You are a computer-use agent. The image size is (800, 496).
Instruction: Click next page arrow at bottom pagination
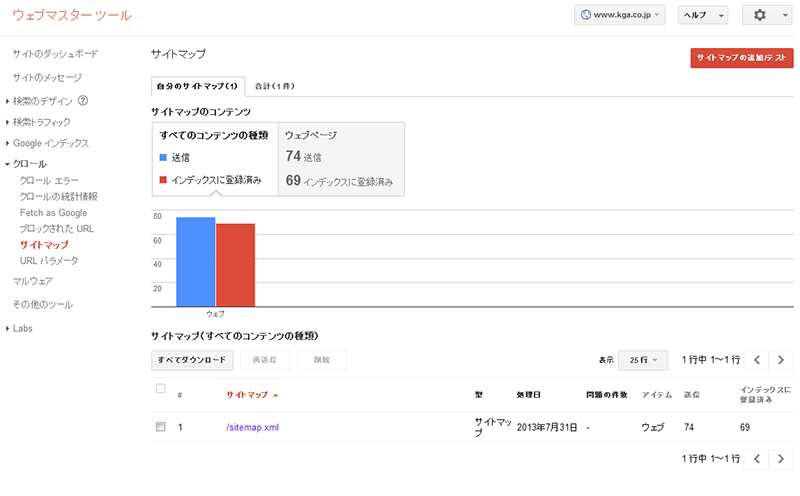(x=782, y=458)
